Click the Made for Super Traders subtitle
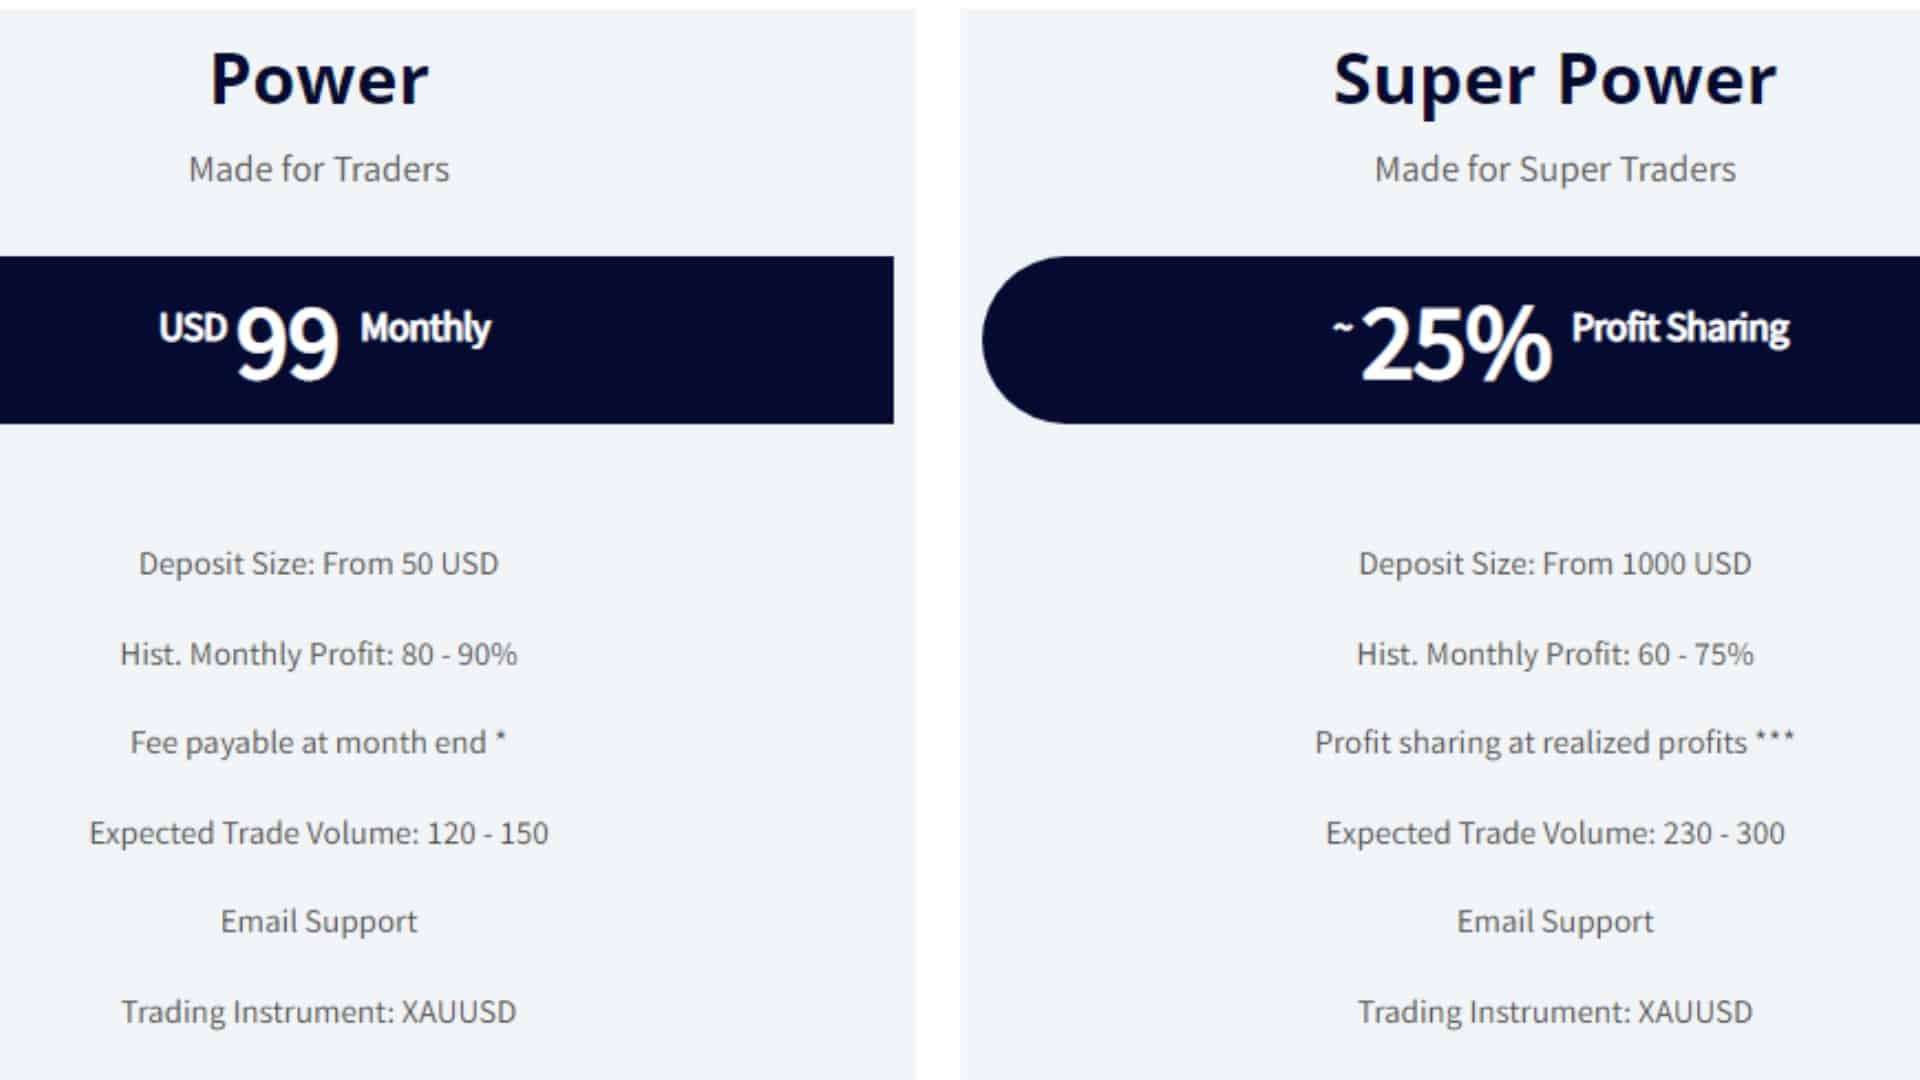The image size is (1920, 1080). tap(1555, 170)
